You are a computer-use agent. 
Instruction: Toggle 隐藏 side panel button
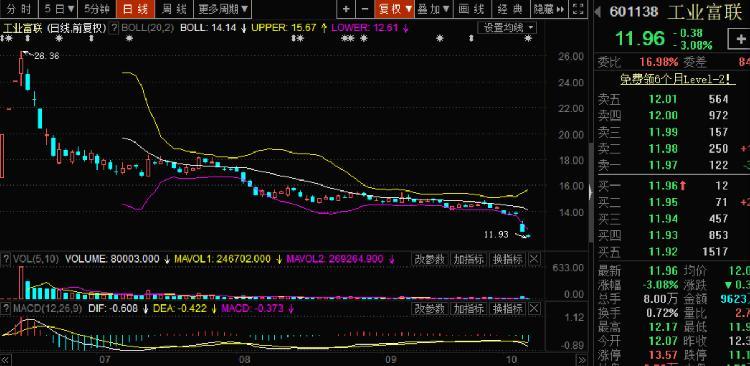549,9
